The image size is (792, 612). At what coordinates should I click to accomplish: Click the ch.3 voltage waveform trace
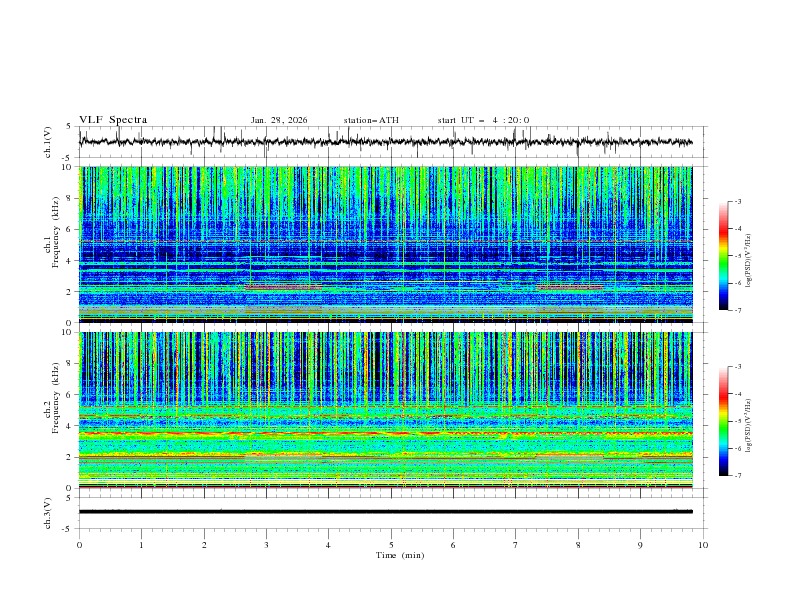(385, 512)
